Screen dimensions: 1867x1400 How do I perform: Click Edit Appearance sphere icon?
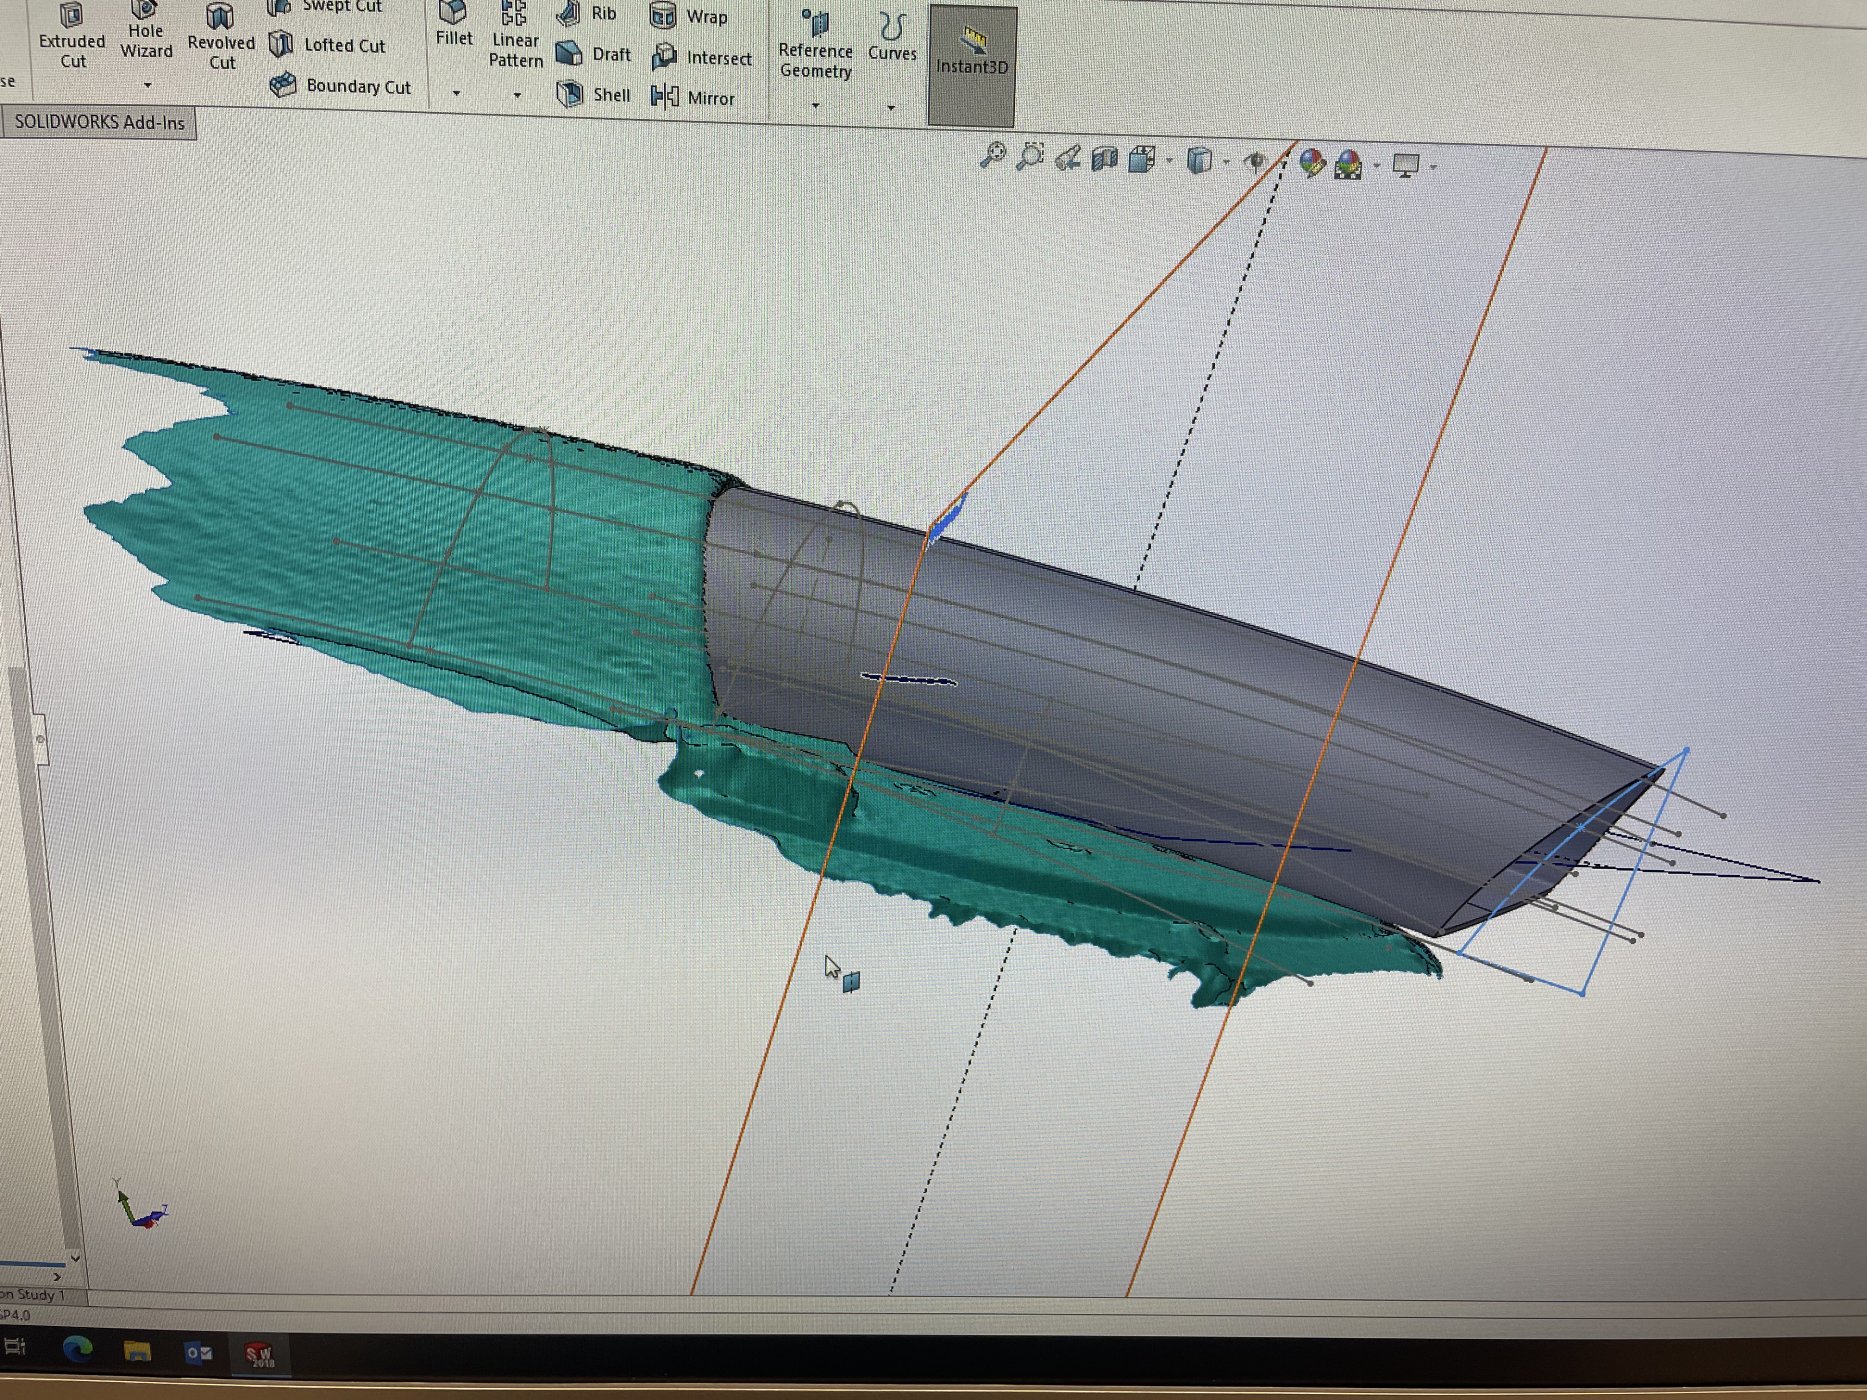1312,163
